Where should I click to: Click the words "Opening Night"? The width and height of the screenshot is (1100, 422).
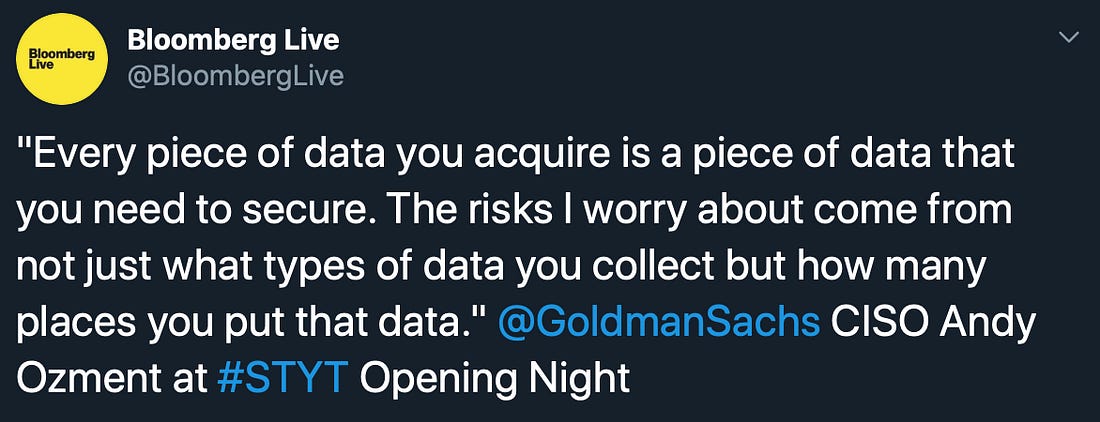click(x=495, y=379)
